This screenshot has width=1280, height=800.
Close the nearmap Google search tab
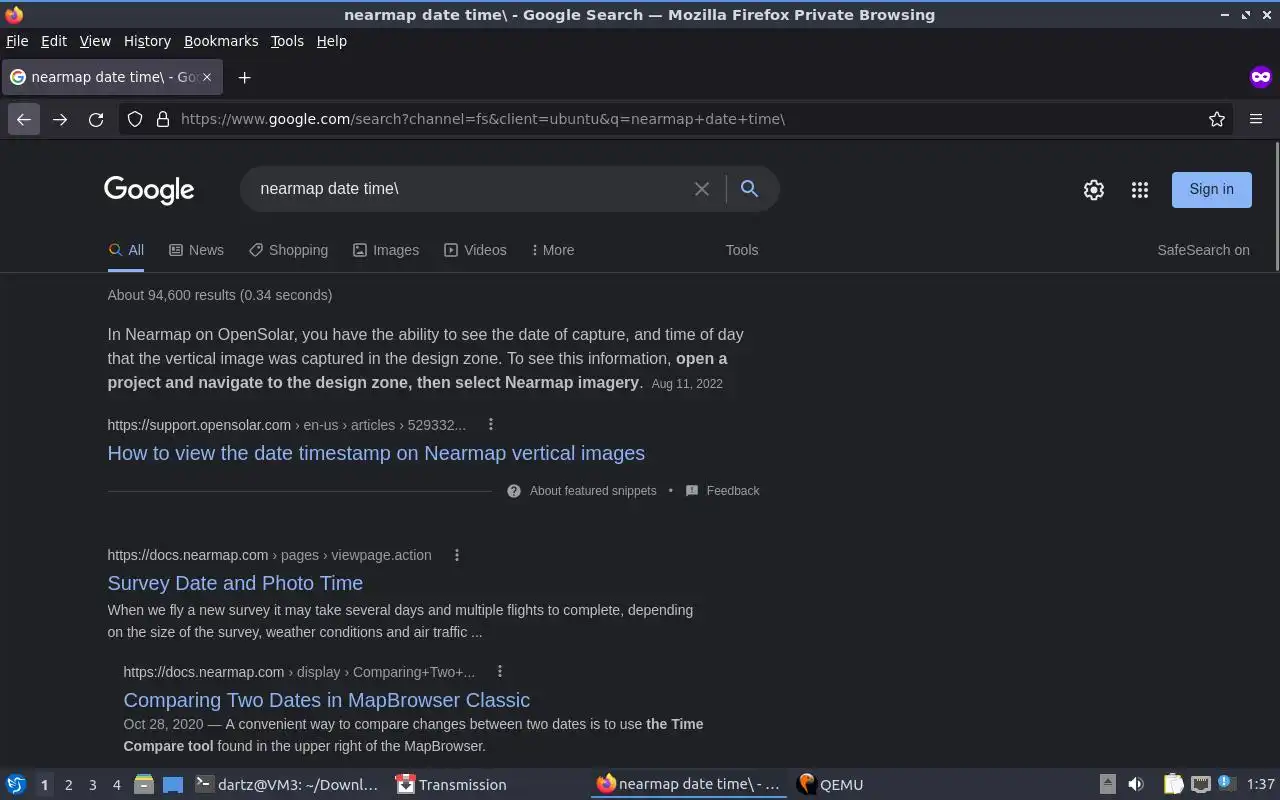(x=207, y=77)
